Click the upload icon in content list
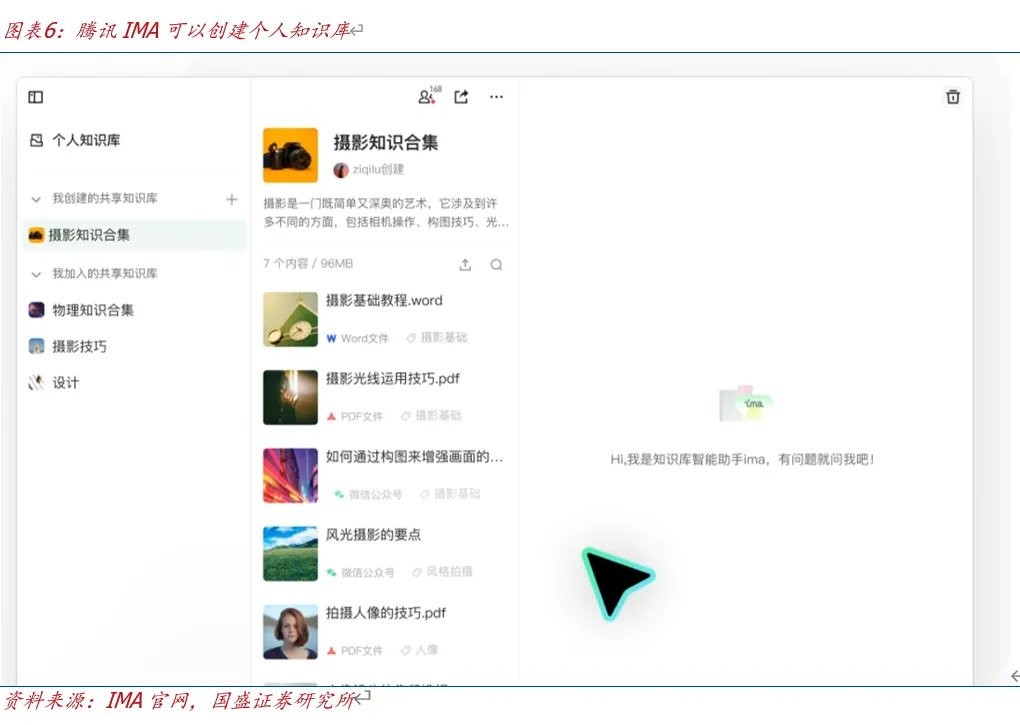 pyautogui.click(x=465, y=265)
